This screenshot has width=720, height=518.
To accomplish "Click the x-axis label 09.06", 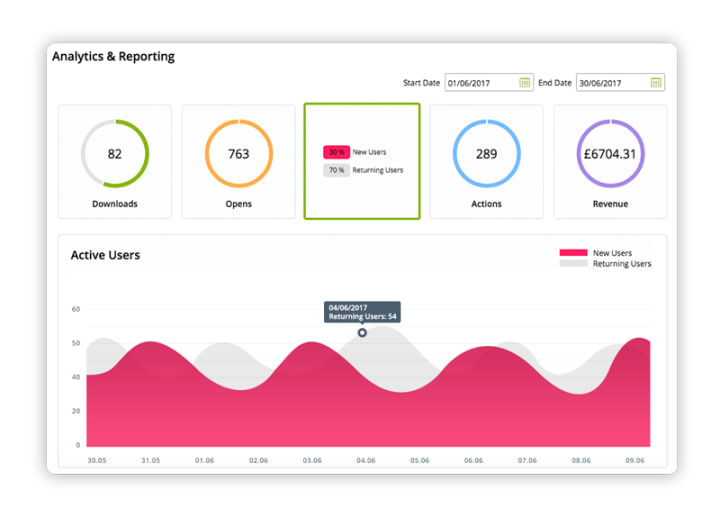I will coord(635,460).
